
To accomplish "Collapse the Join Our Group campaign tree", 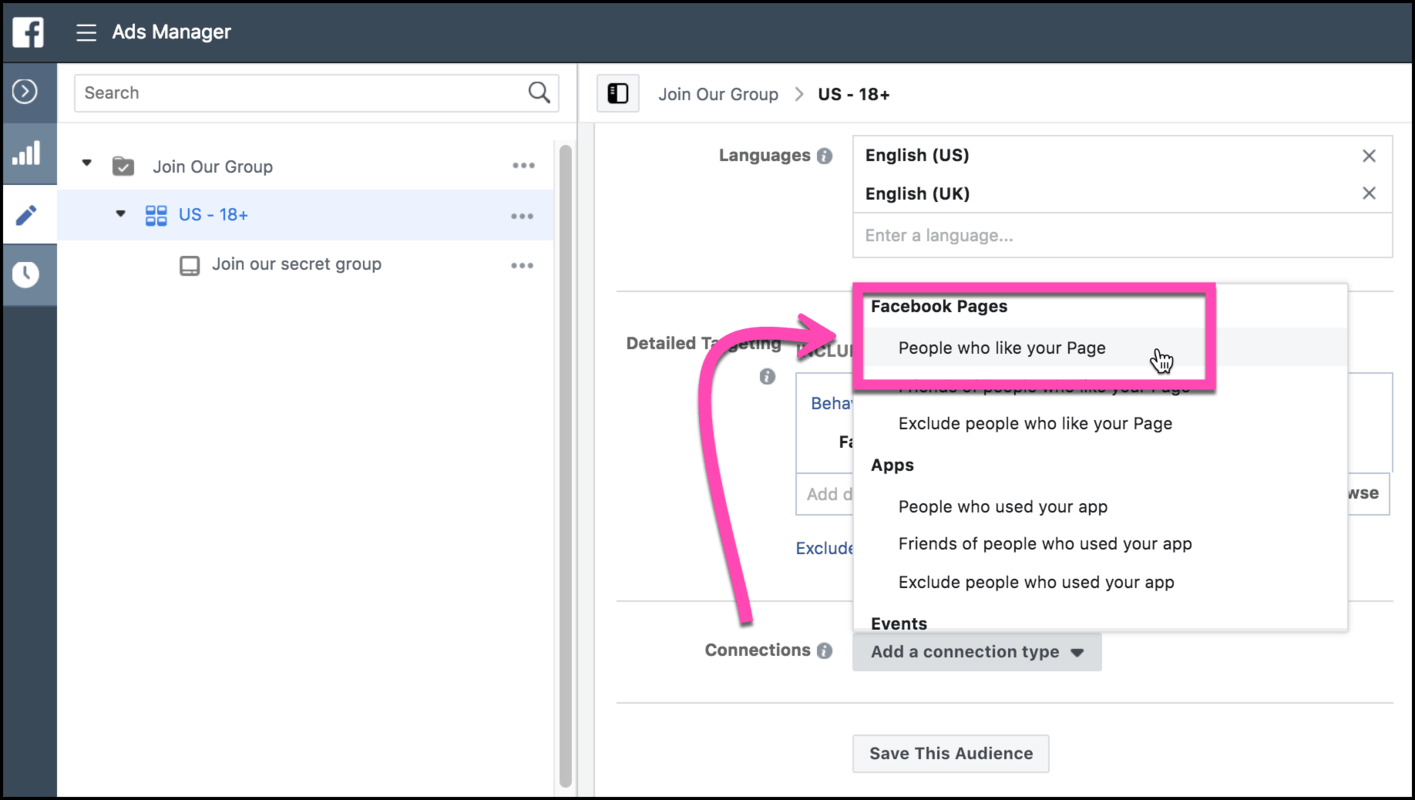I will (87, 163).
